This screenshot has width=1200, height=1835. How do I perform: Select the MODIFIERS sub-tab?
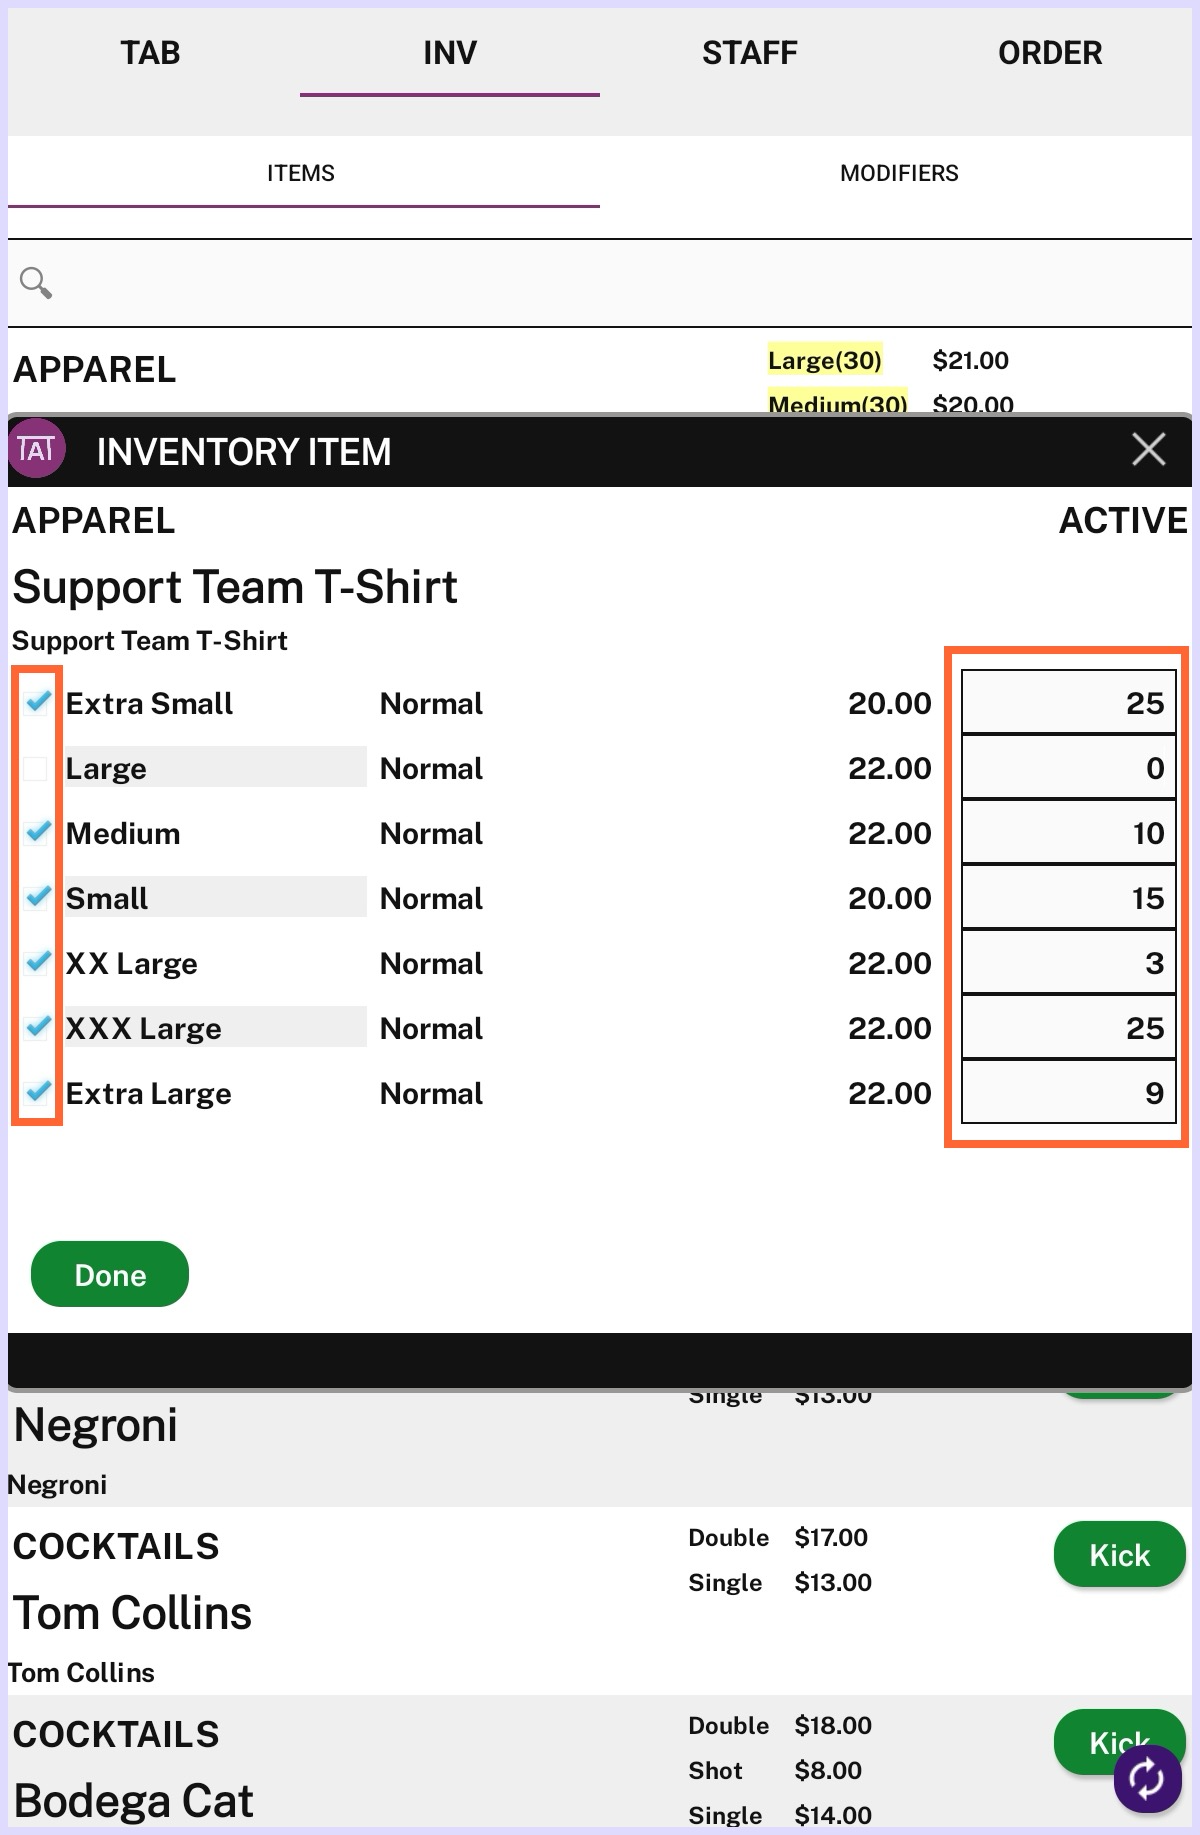(898, 173)
